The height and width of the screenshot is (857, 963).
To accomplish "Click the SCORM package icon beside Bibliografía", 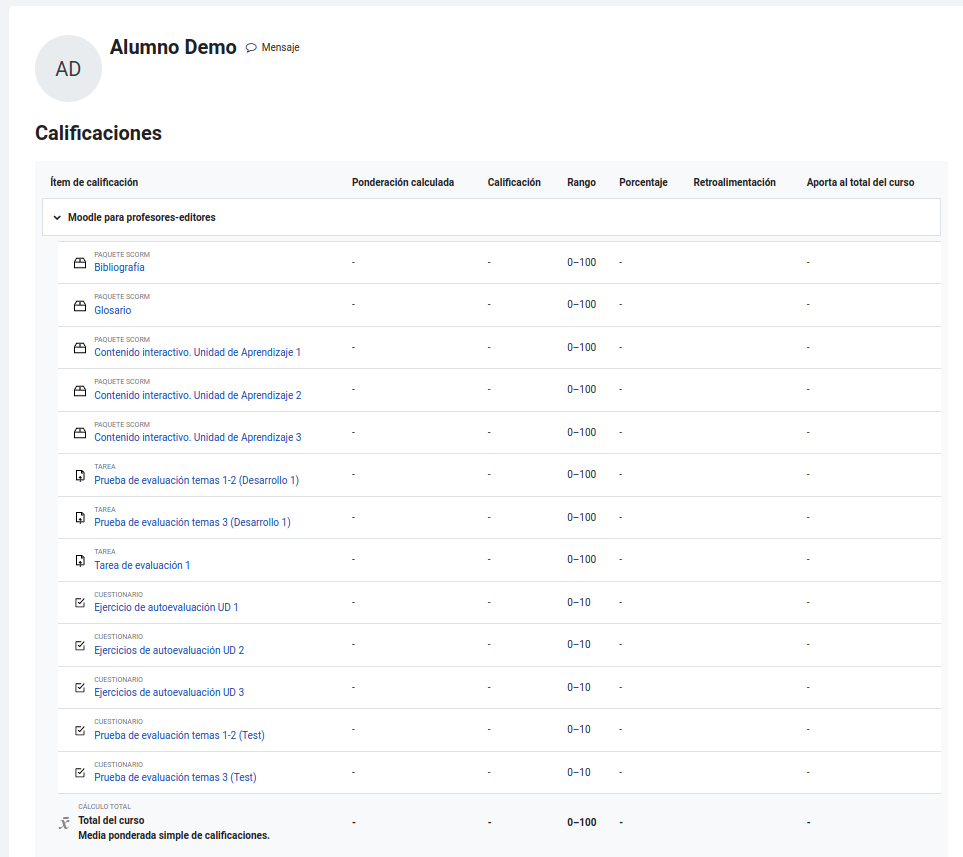I will coord(80,263).
